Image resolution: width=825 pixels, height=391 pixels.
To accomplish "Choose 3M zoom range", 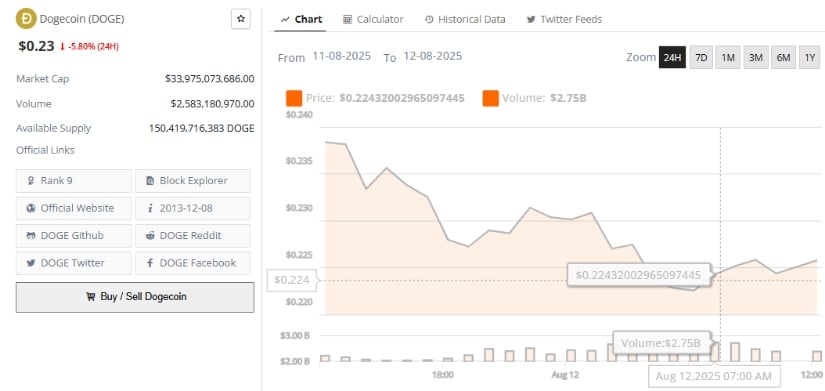I will pyautogui.click(x=756, y=57).
